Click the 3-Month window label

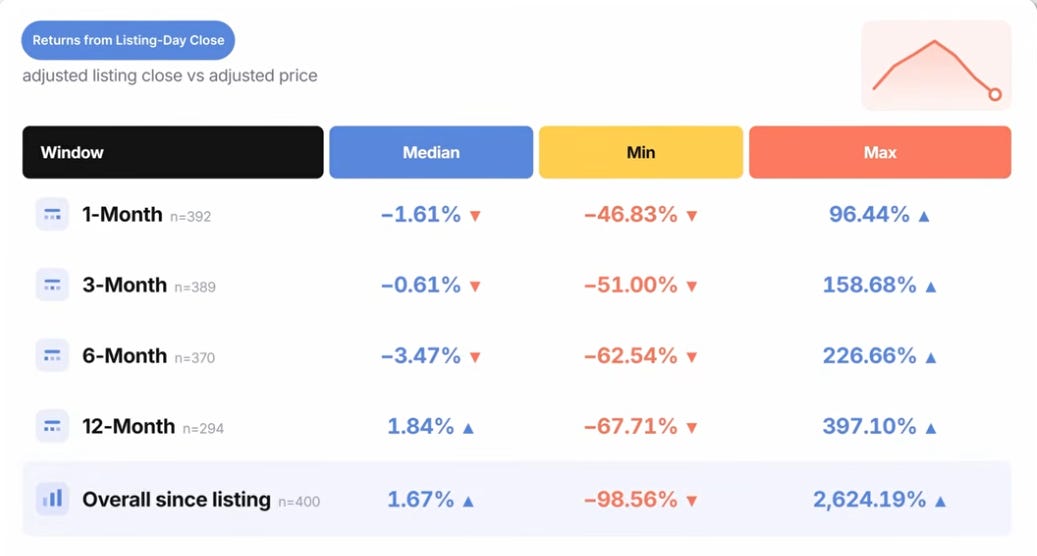124,285
